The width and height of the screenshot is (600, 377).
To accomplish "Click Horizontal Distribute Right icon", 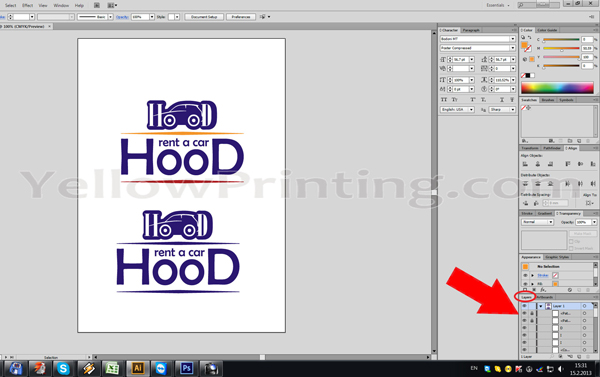I will pos(593,184).
